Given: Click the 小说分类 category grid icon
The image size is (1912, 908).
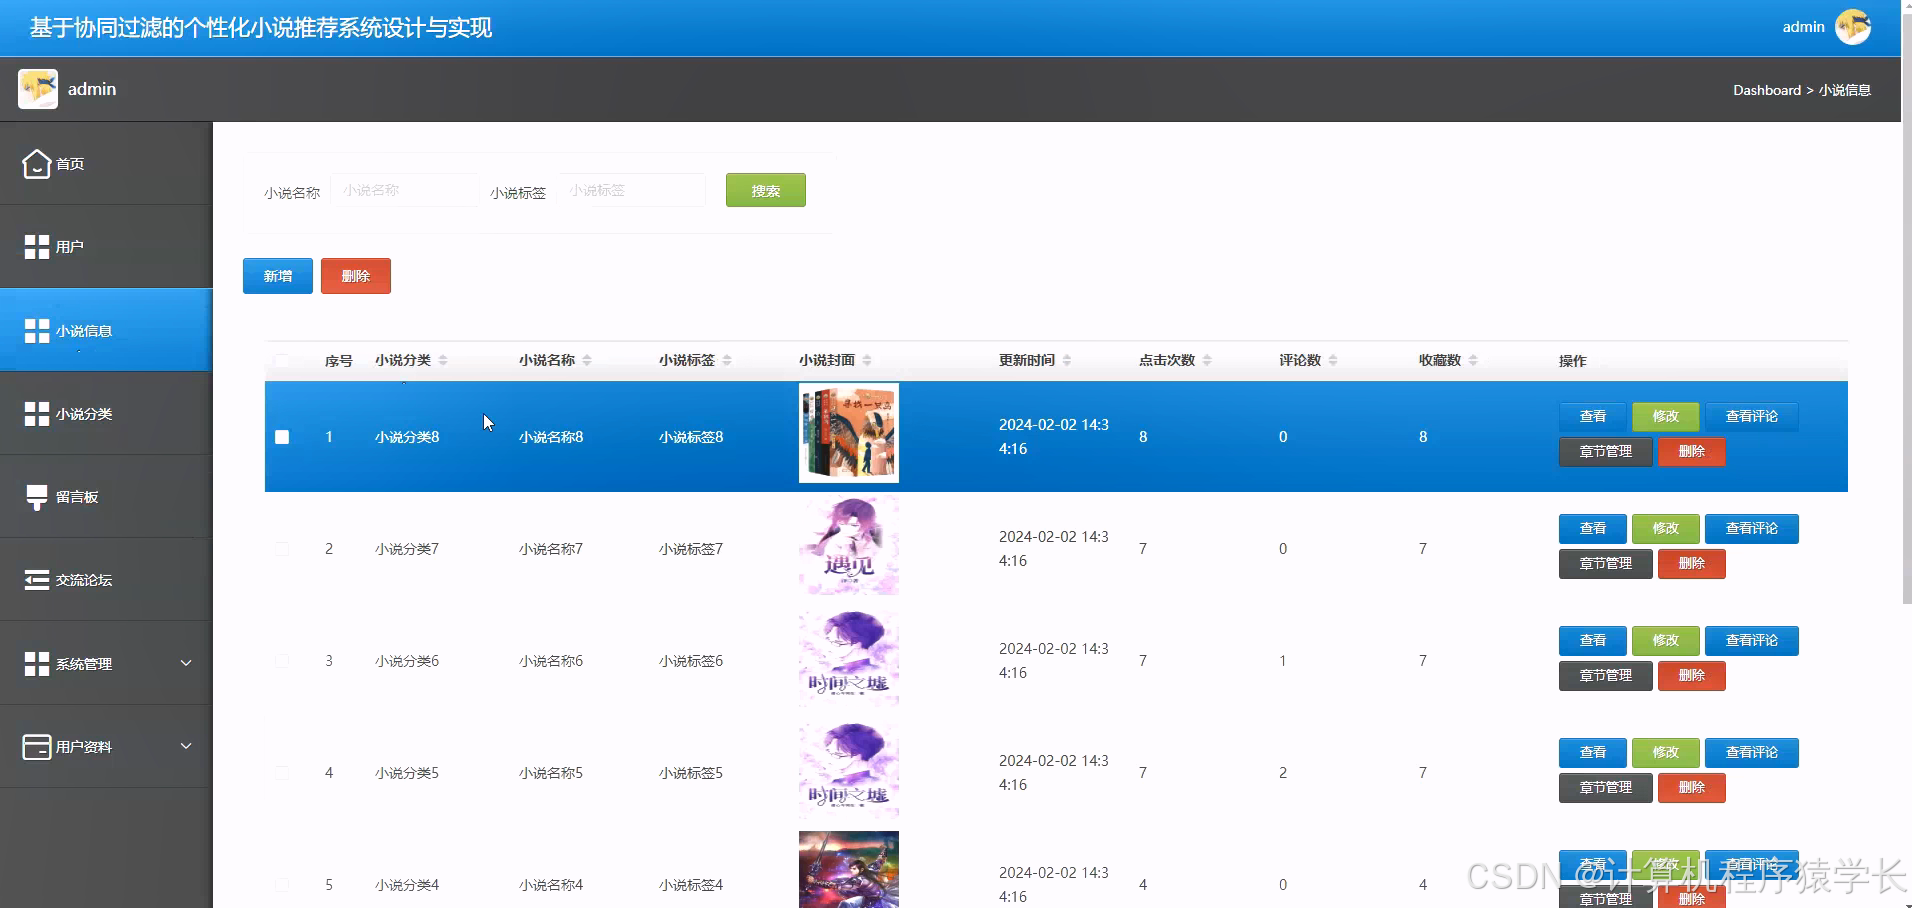Looking at the screenshot, I should click(x=36, y=413).
